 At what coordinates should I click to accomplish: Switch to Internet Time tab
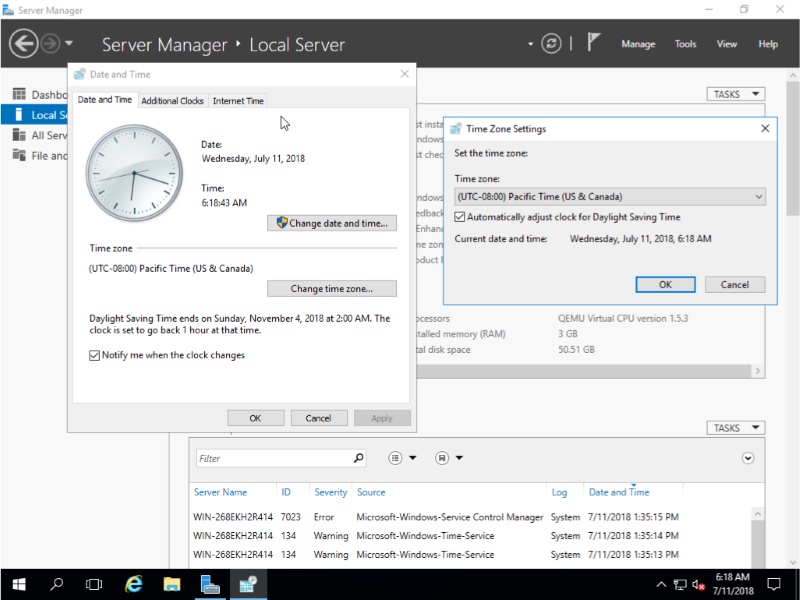(x=238, y=101)
